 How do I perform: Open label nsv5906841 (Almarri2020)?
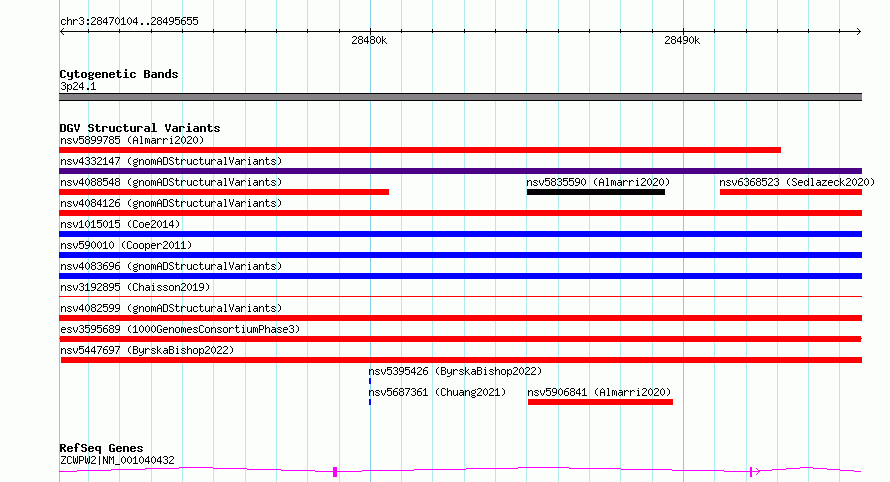599,392
